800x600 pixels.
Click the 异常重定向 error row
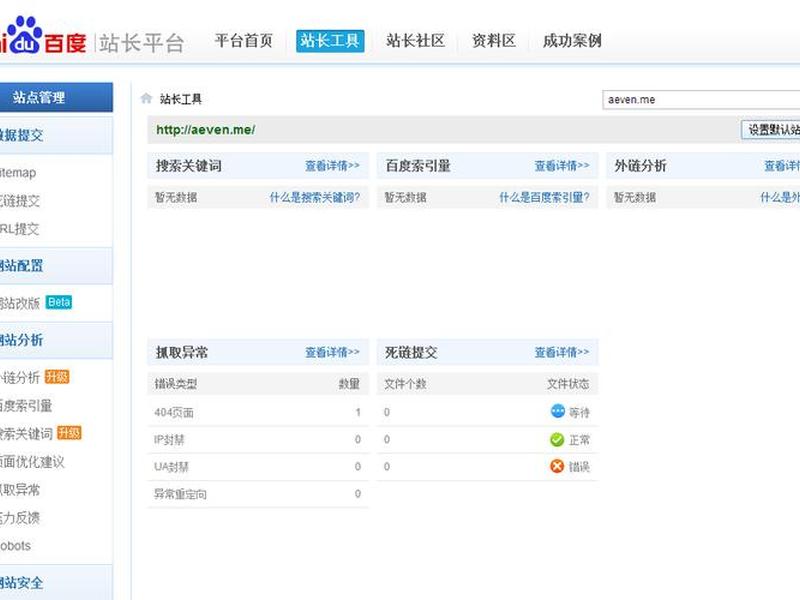(x=258, y=494)
